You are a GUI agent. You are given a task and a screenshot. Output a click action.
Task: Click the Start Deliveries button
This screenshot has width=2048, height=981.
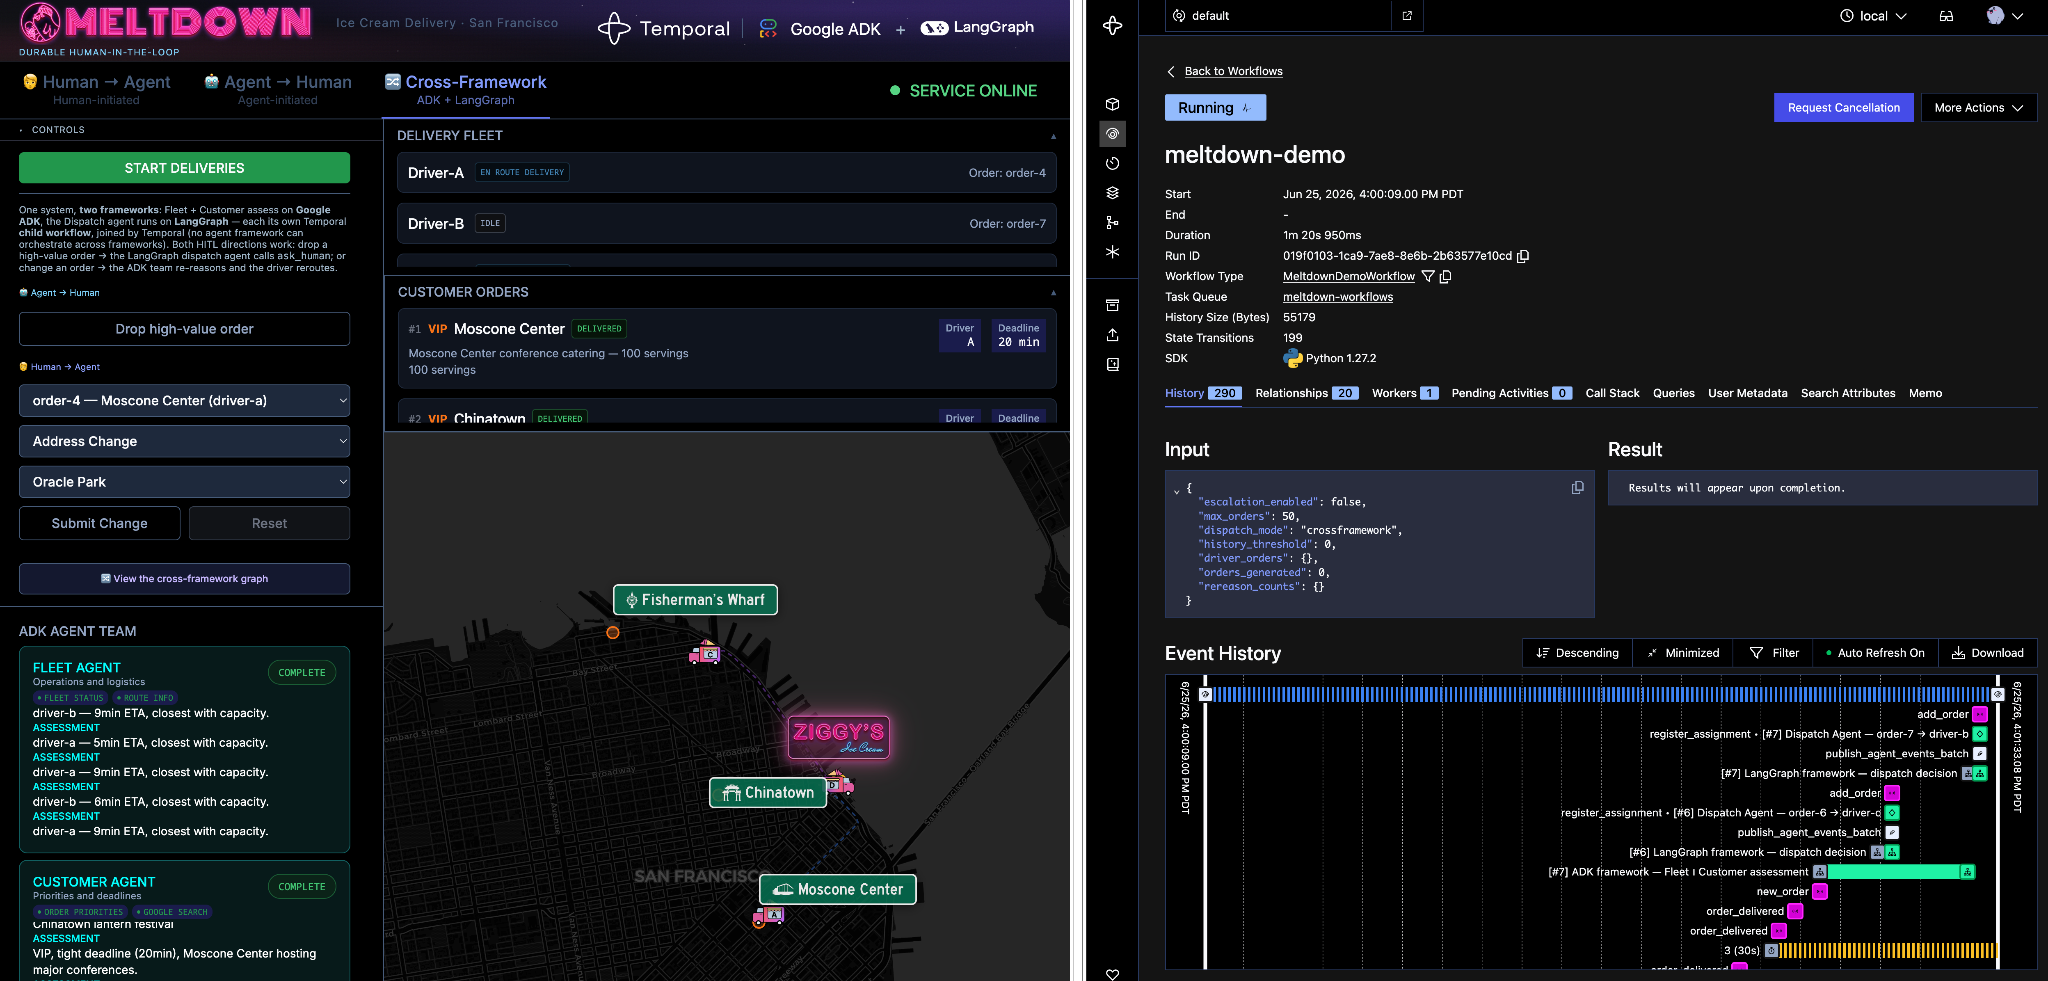184,168
